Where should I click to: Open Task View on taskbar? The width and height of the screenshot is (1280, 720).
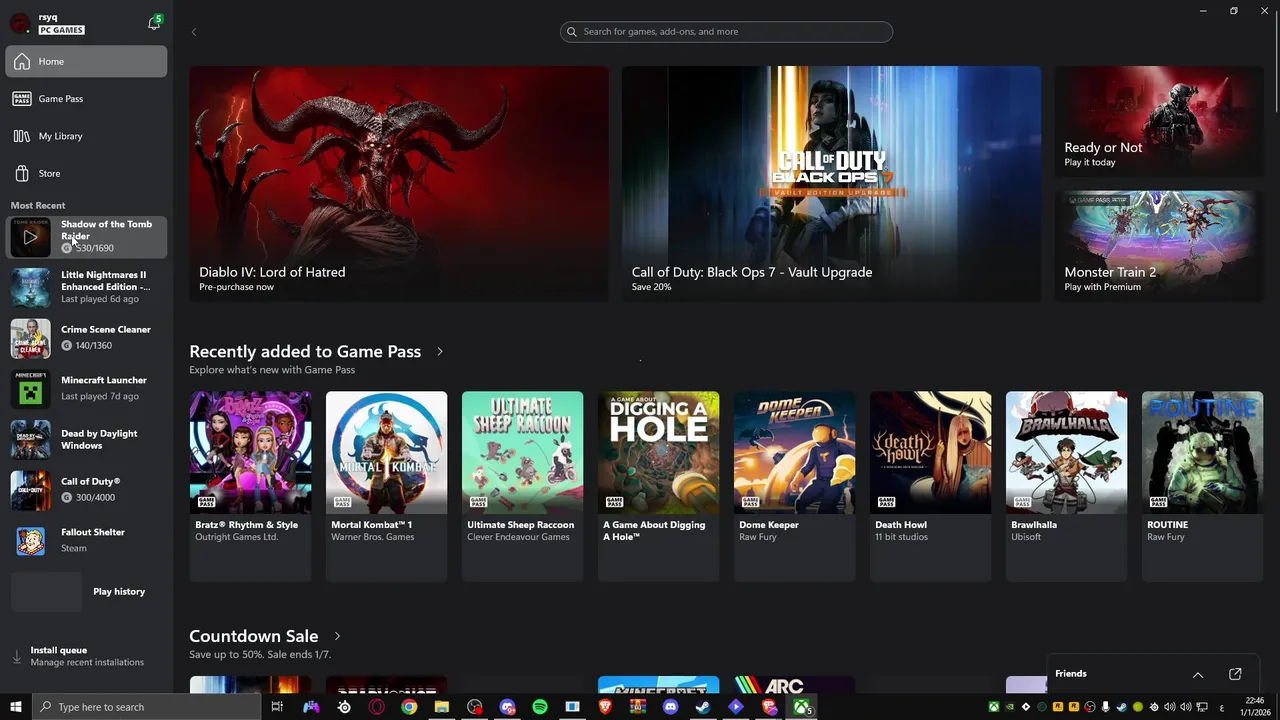277,707
